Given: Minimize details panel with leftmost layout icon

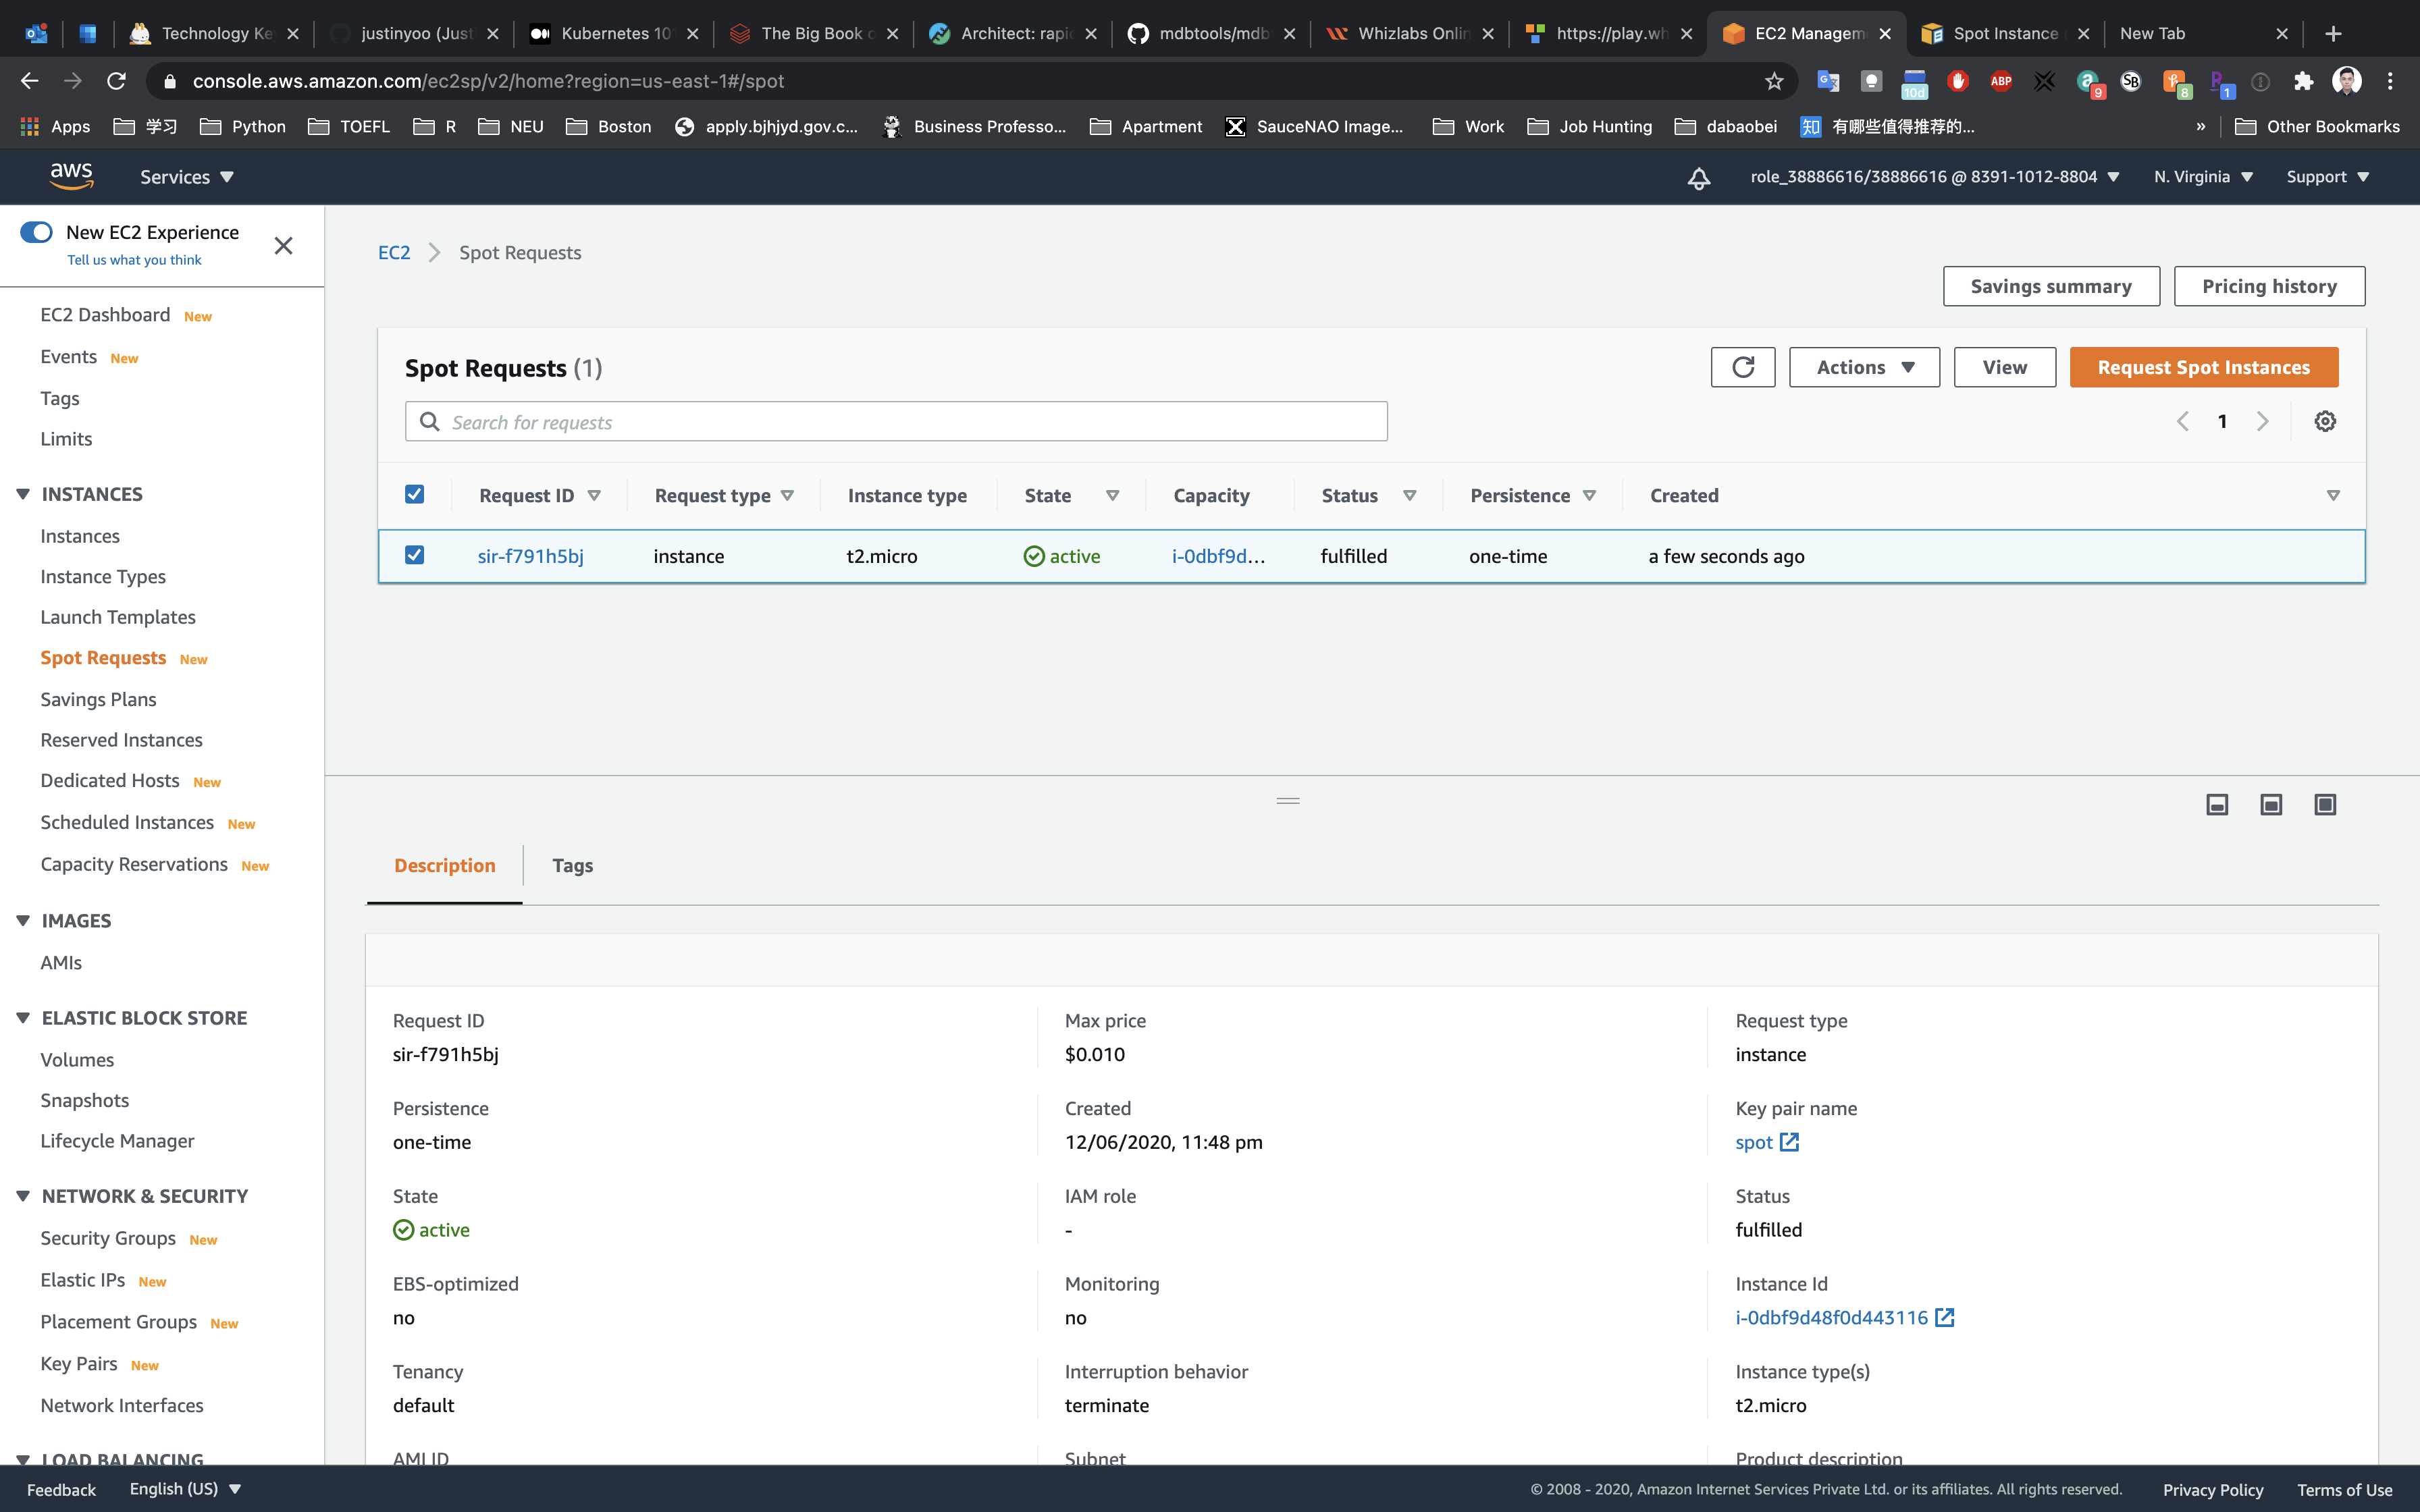Looking at the screenshot, I should tap(2217, 805).
